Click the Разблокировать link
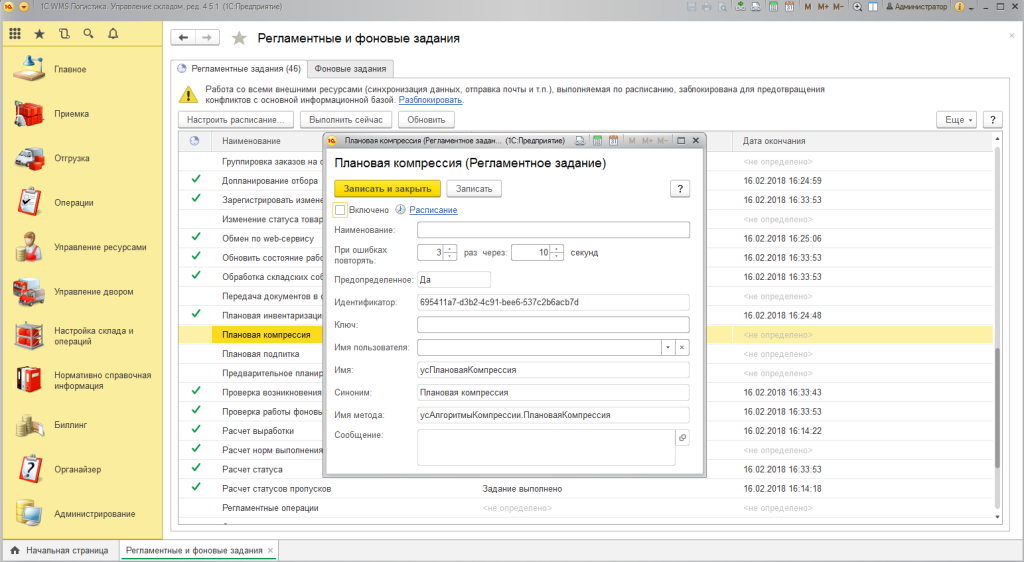This screenshot has height=562, width=1024. pyautogui.click(x=430, y=100)
